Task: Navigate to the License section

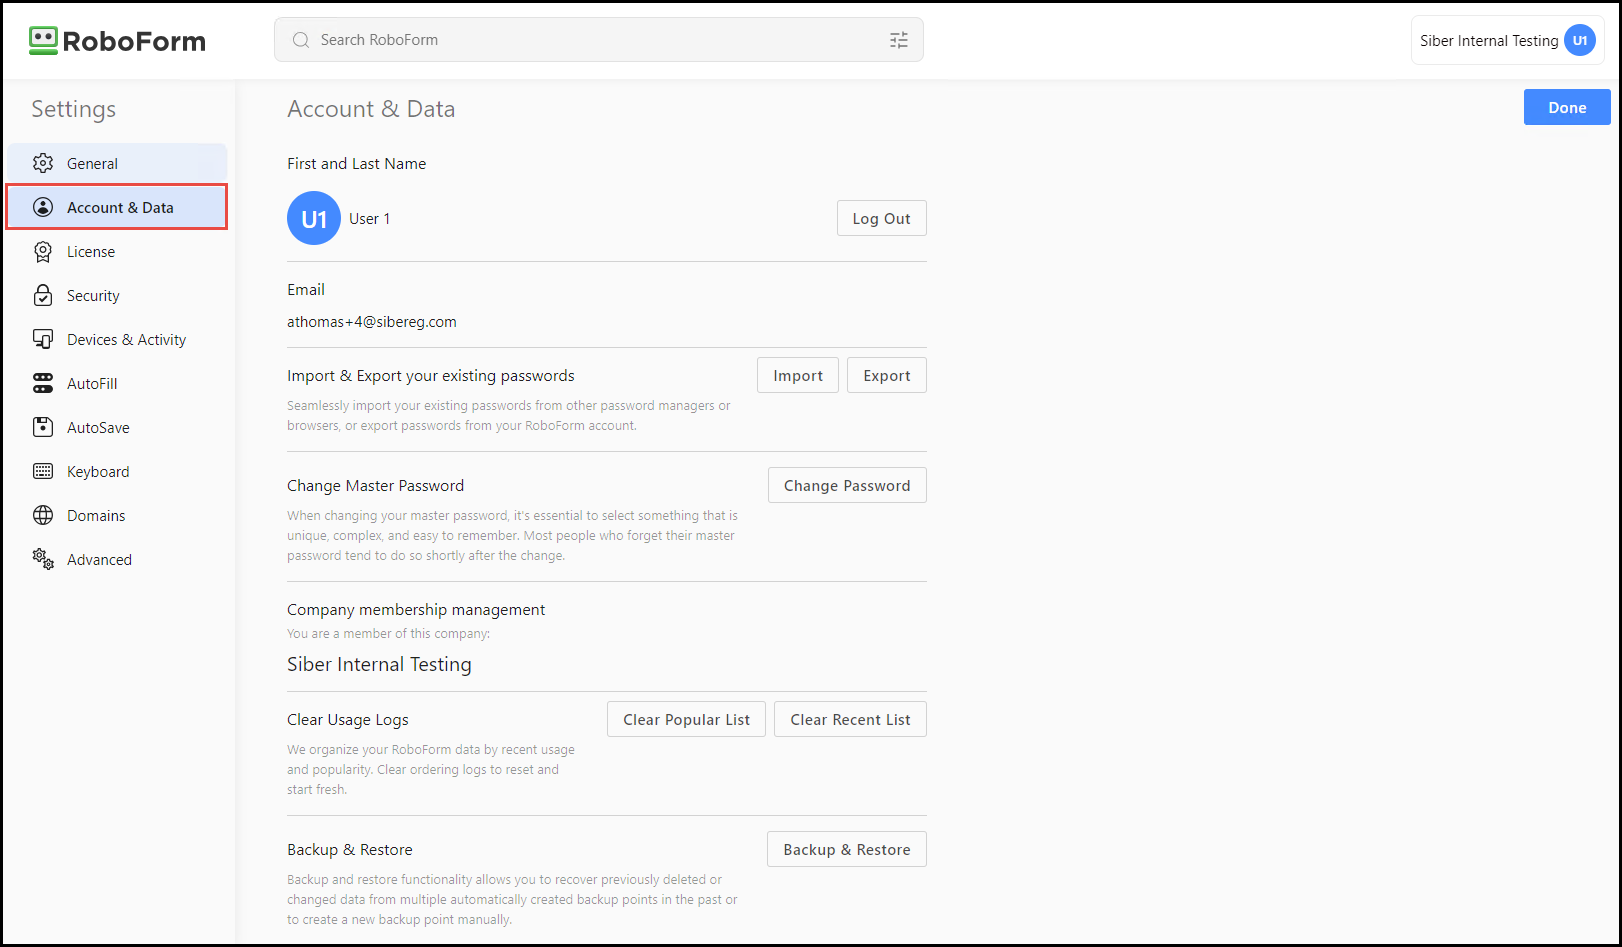Action: tap(92, 251)
